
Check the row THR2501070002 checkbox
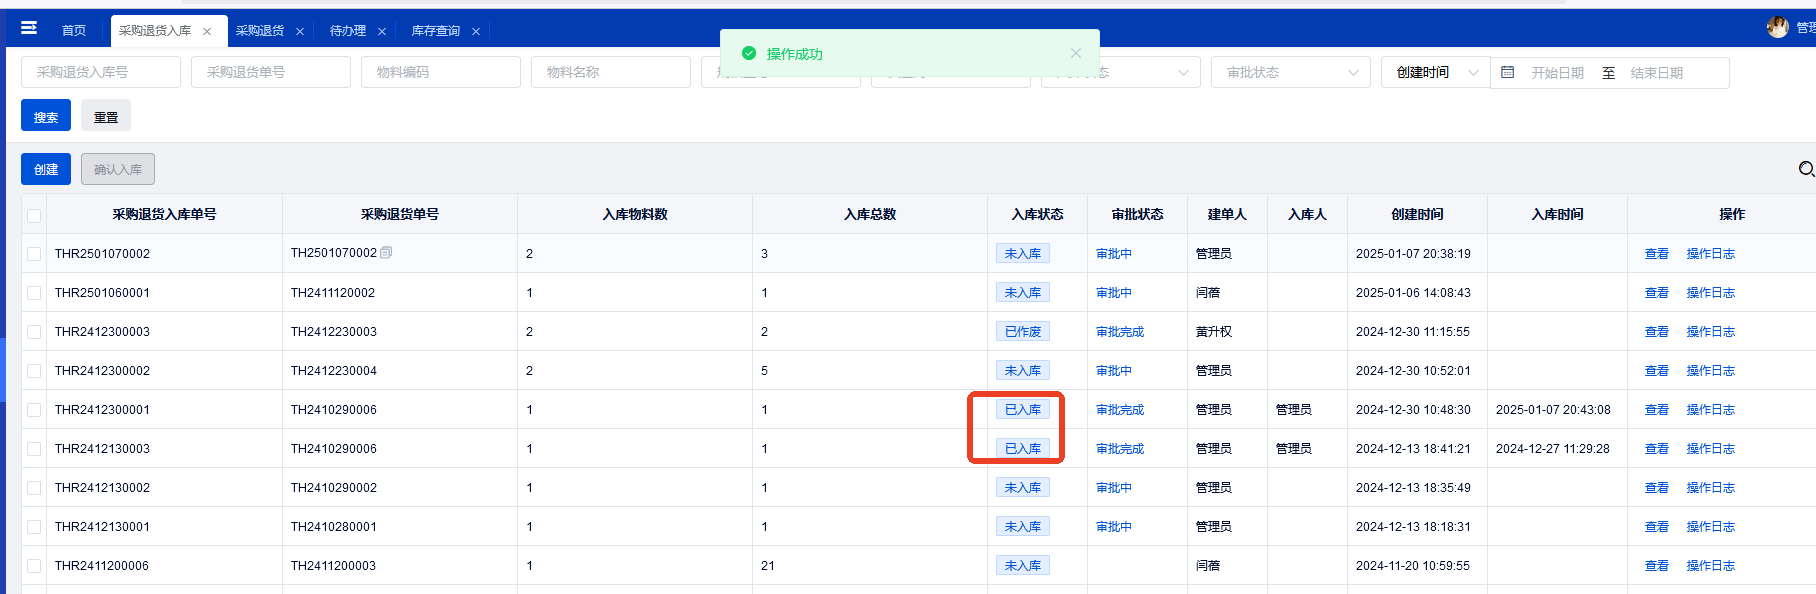point(34,254)
